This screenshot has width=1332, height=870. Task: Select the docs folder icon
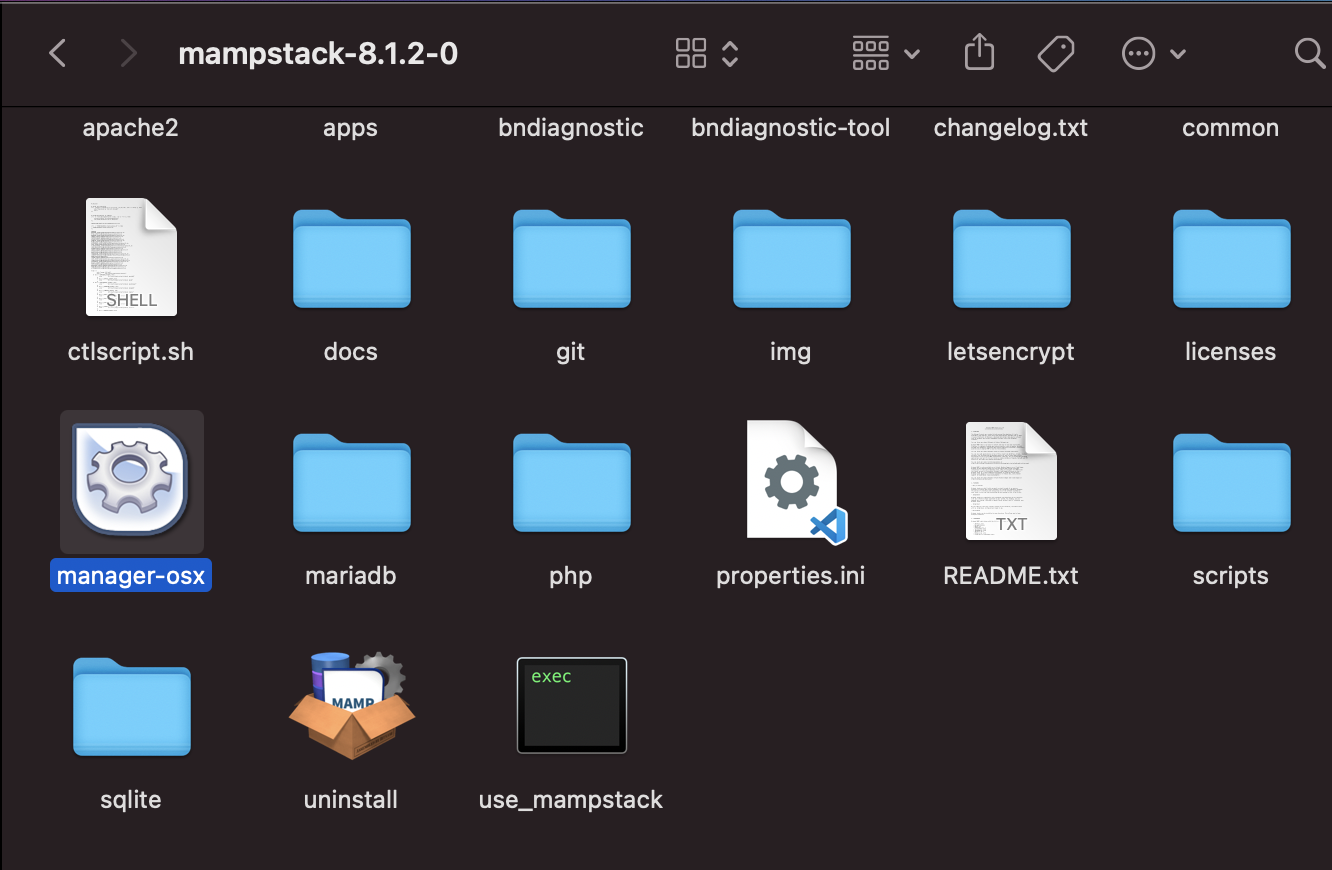point(351,259)
